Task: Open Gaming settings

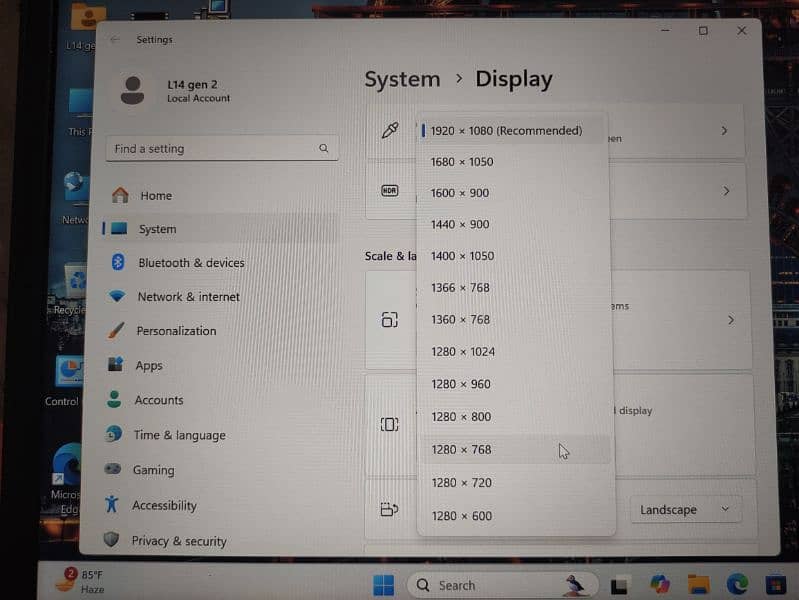Action: tap(153, 470)
